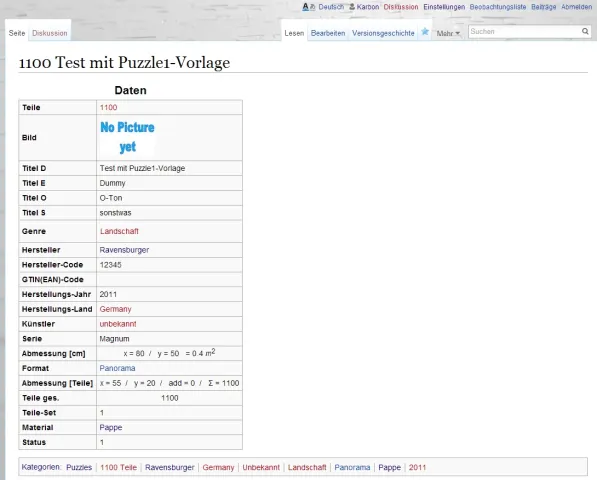The width and height of the screenshot is (597, 480).
Task: Click the Abmelden link
Action: click(x=576, y=7)
